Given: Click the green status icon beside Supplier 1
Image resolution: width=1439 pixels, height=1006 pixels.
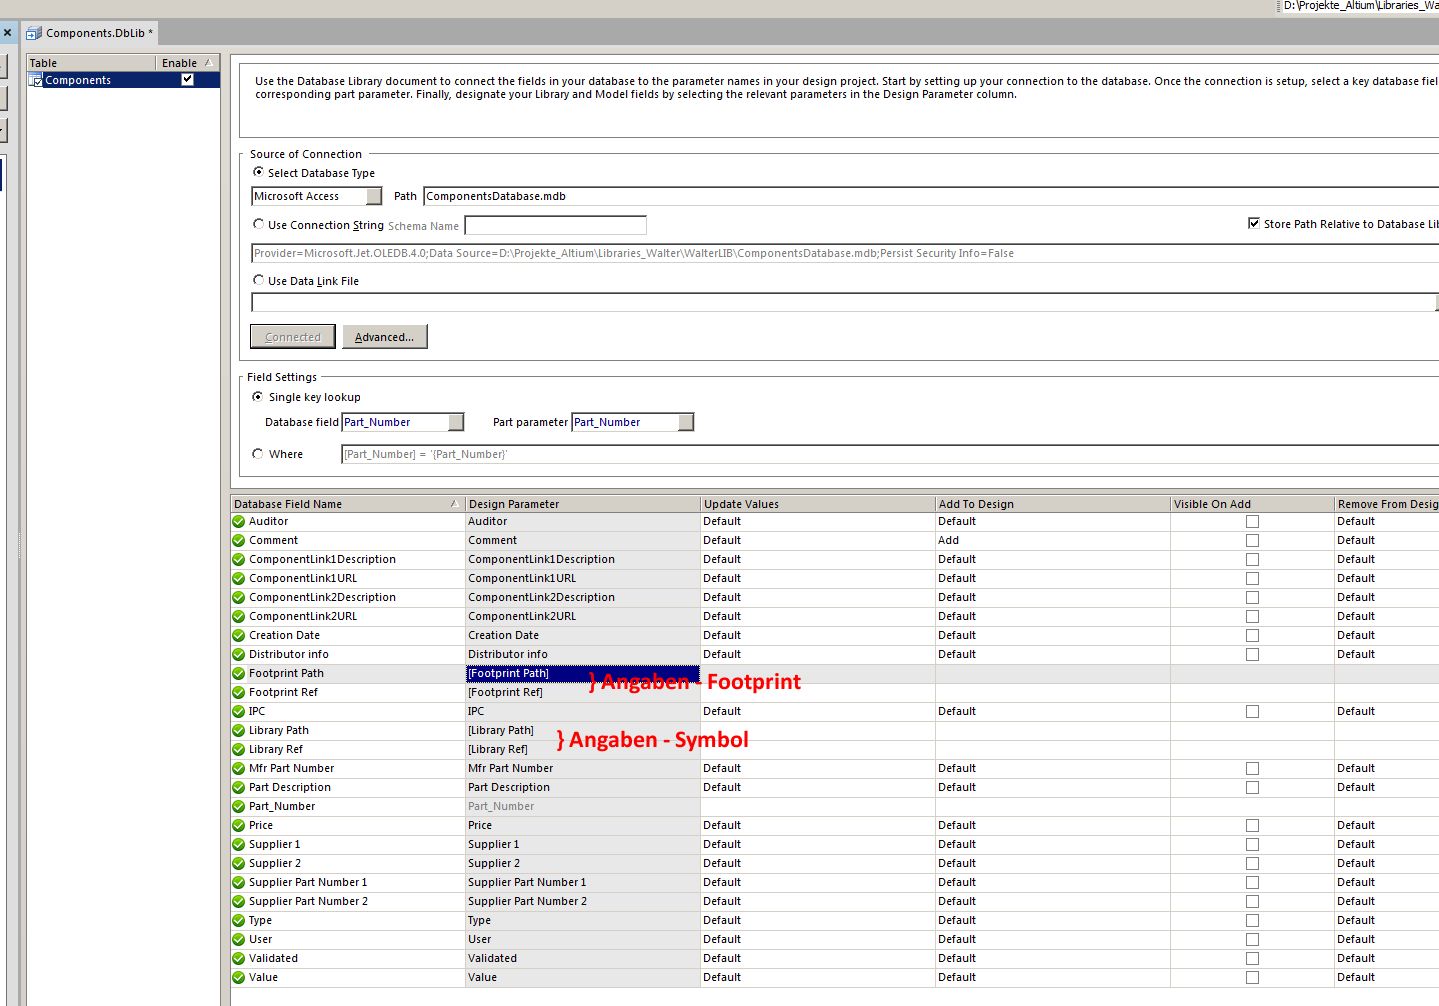Looking at the screenshot, I should 238,845.
